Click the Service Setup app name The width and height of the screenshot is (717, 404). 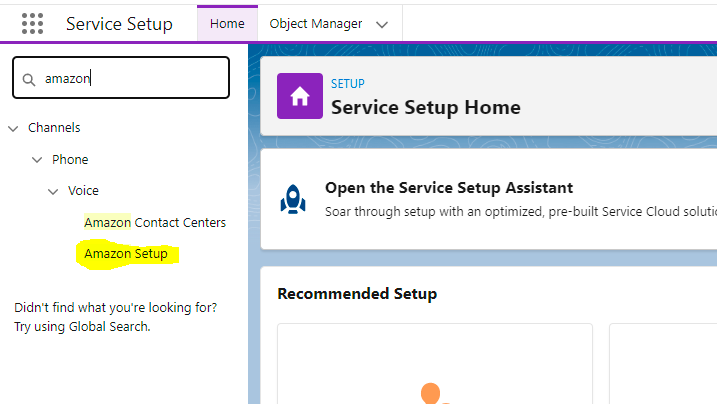click(119, 24)
